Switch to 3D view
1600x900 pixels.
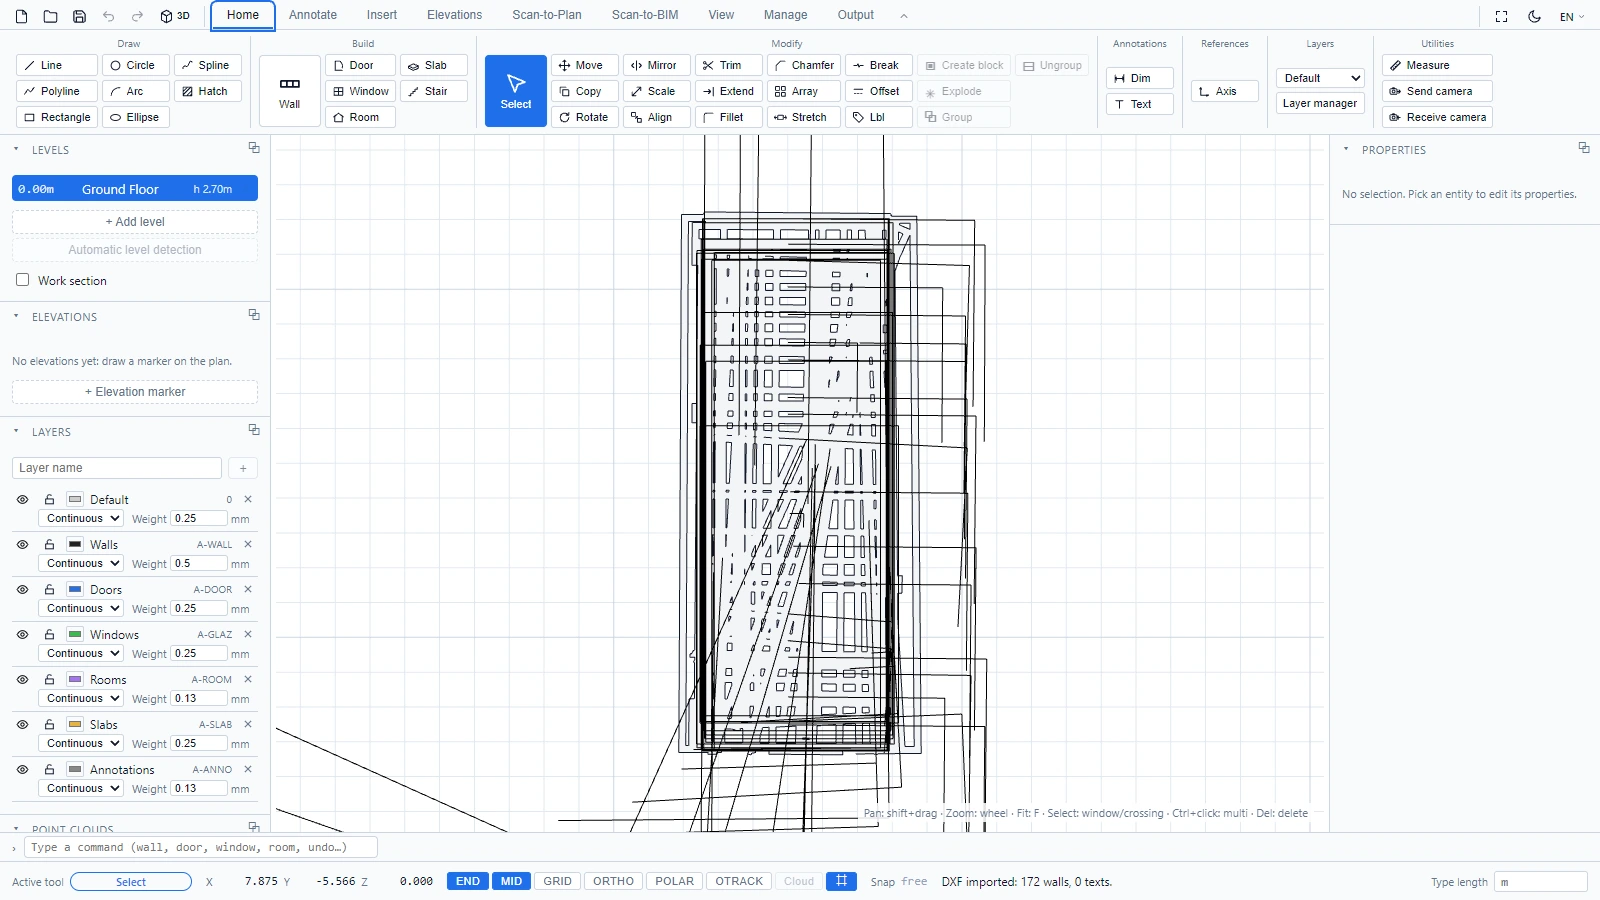tap(175, 16)
